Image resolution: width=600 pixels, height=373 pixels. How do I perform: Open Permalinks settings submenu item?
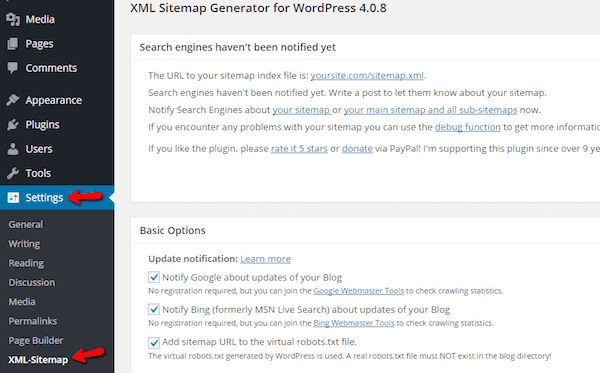tap(33, 321)
